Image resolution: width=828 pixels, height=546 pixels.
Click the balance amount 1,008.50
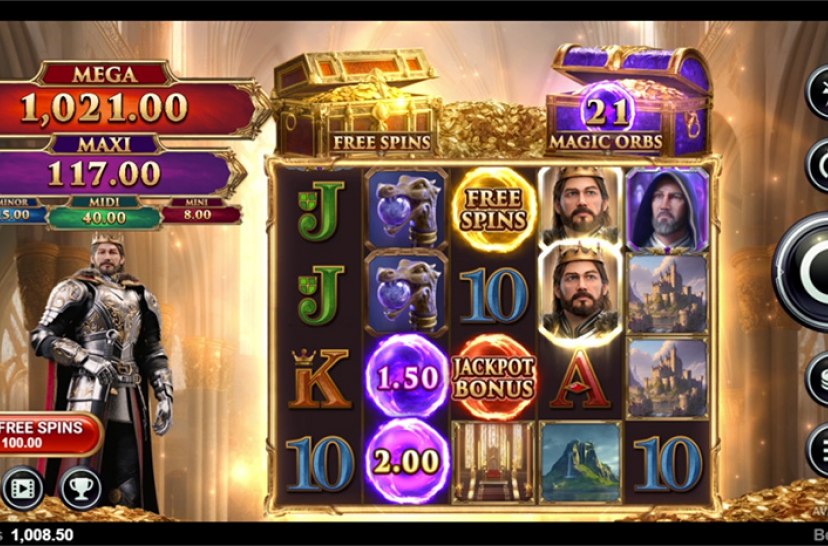42,535
